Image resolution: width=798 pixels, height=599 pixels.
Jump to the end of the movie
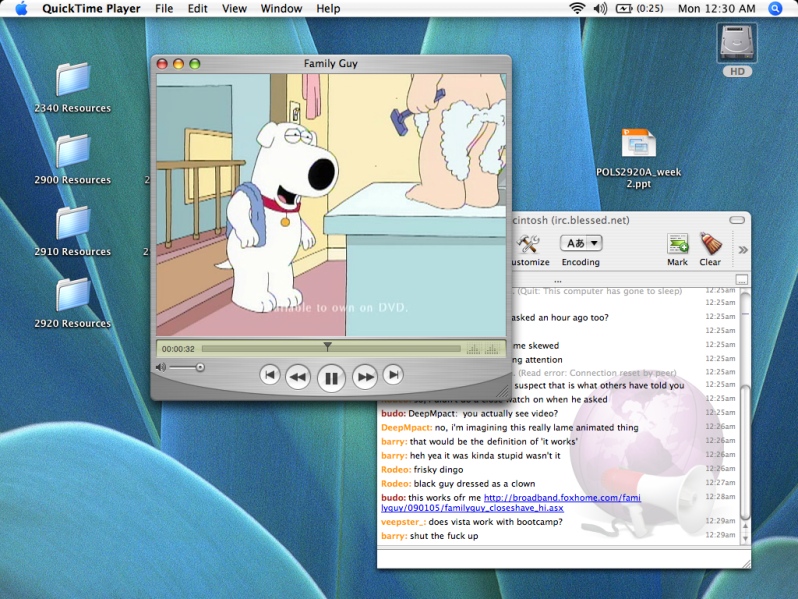click(x=393, y=375)
